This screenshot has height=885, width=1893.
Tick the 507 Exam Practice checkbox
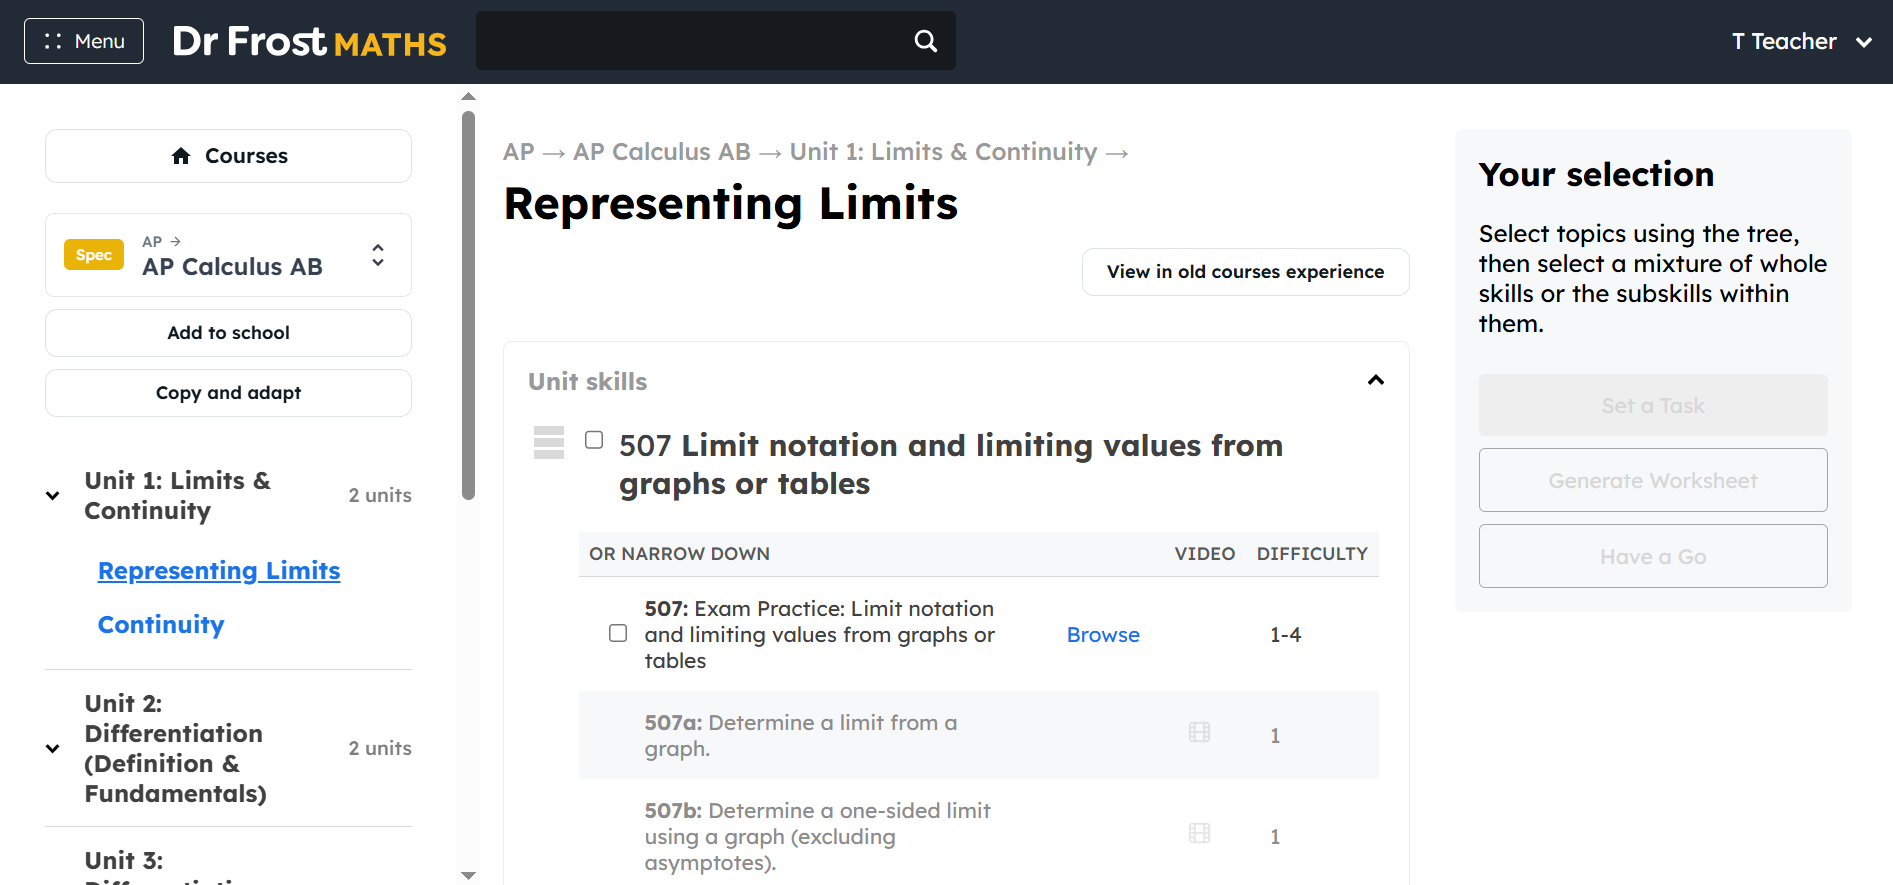[x=618, y=633]
